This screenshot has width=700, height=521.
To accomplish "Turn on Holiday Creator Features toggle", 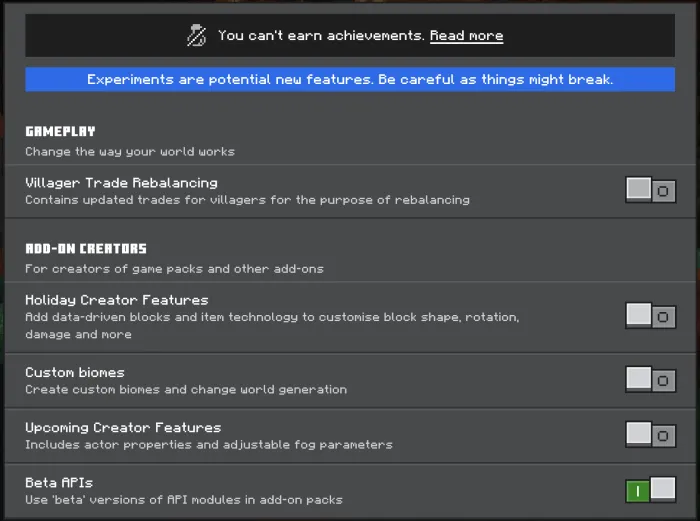I will click(x=650, y=316).
